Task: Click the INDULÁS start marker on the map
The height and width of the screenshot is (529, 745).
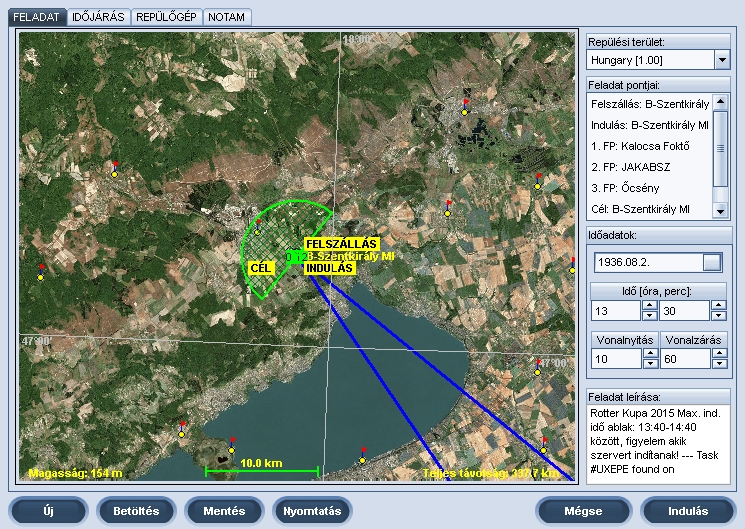Action: [329, 269]
